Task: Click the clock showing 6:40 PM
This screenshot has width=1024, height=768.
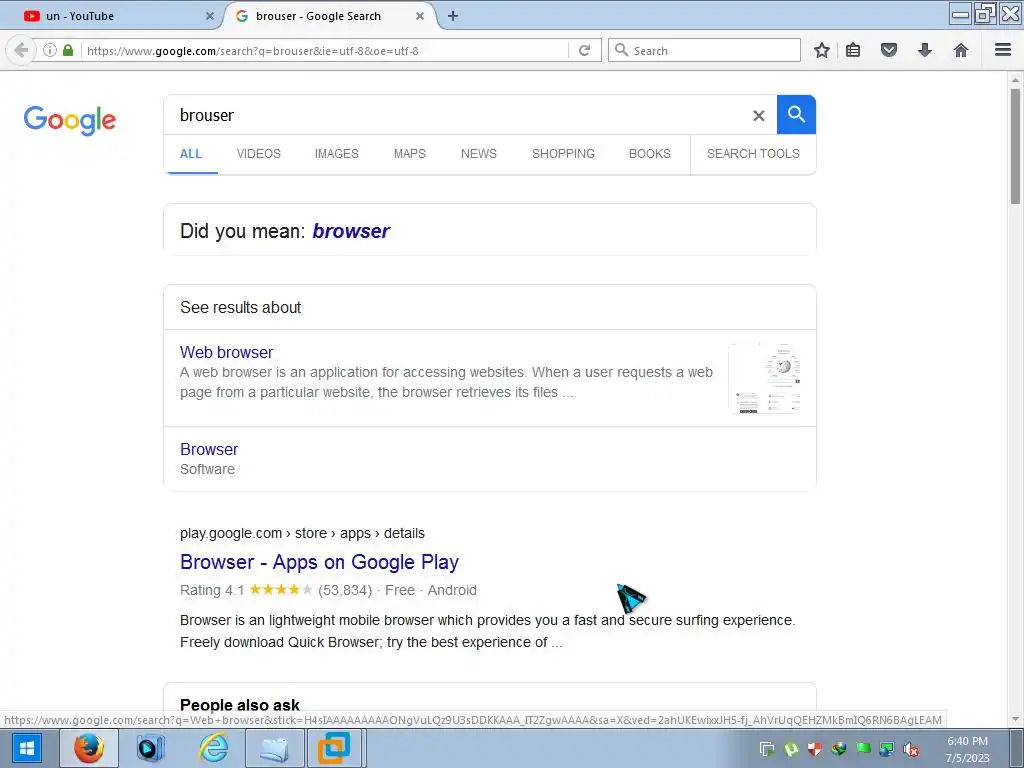Action: pyautogui.click(x=967, y=741)
